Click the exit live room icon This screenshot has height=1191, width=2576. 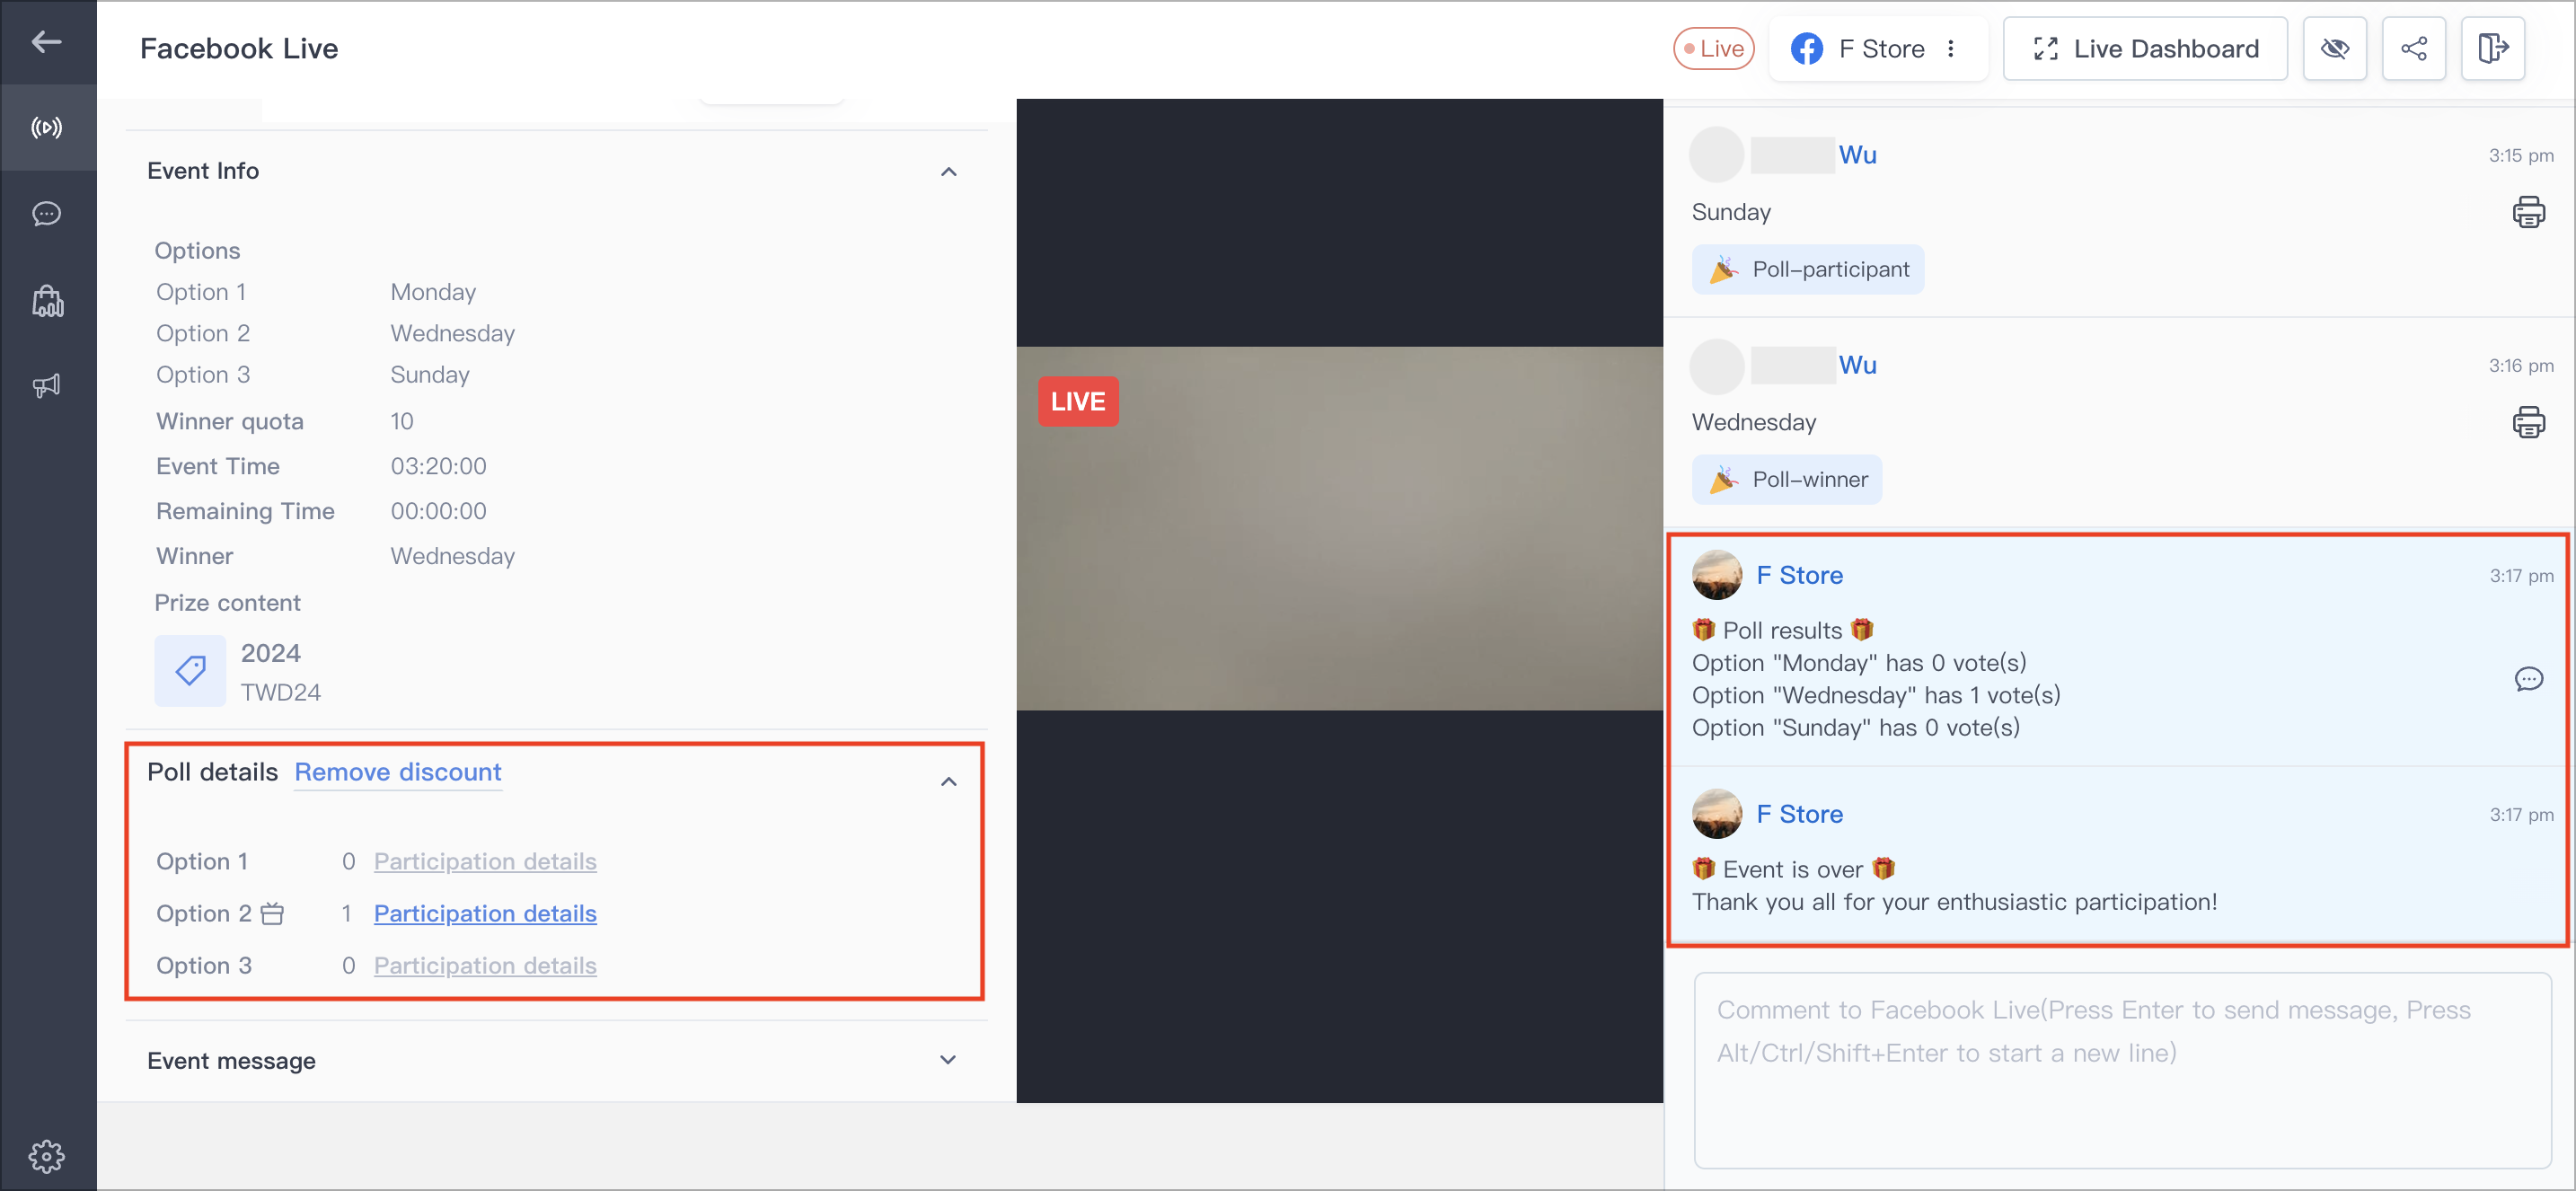pyautogui.click(x=2492, y=48)
